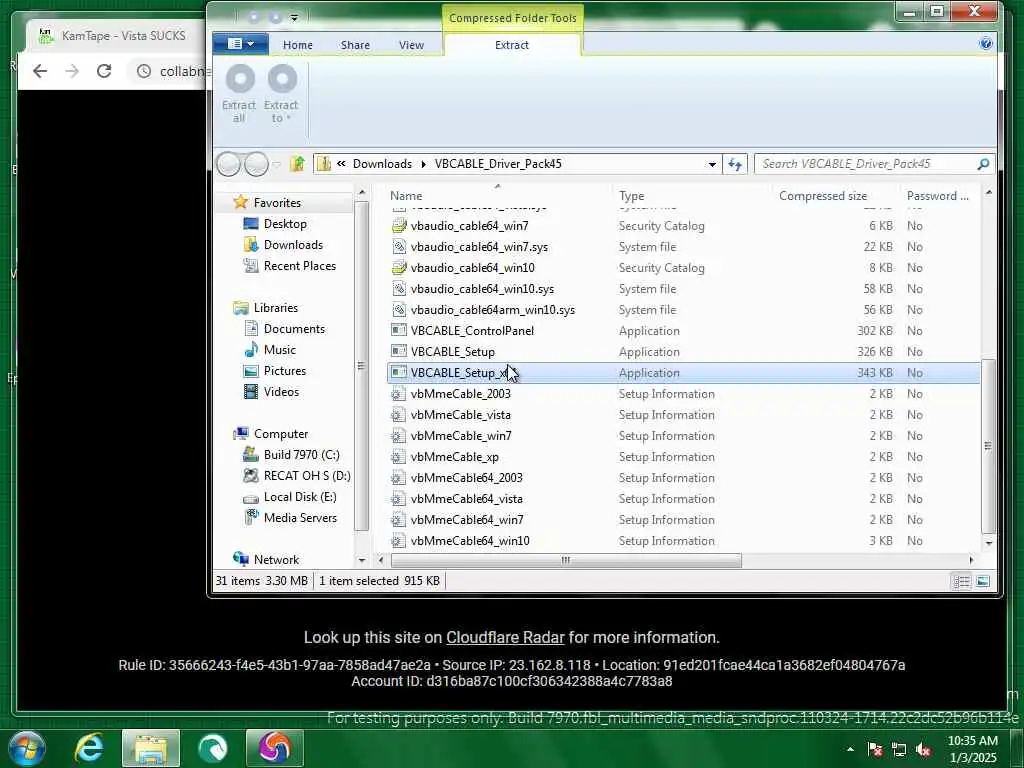The height and width of the screenshot is (768, 1024).
Task: Click the Up folder icon in address bar
Action: (298, 163)
